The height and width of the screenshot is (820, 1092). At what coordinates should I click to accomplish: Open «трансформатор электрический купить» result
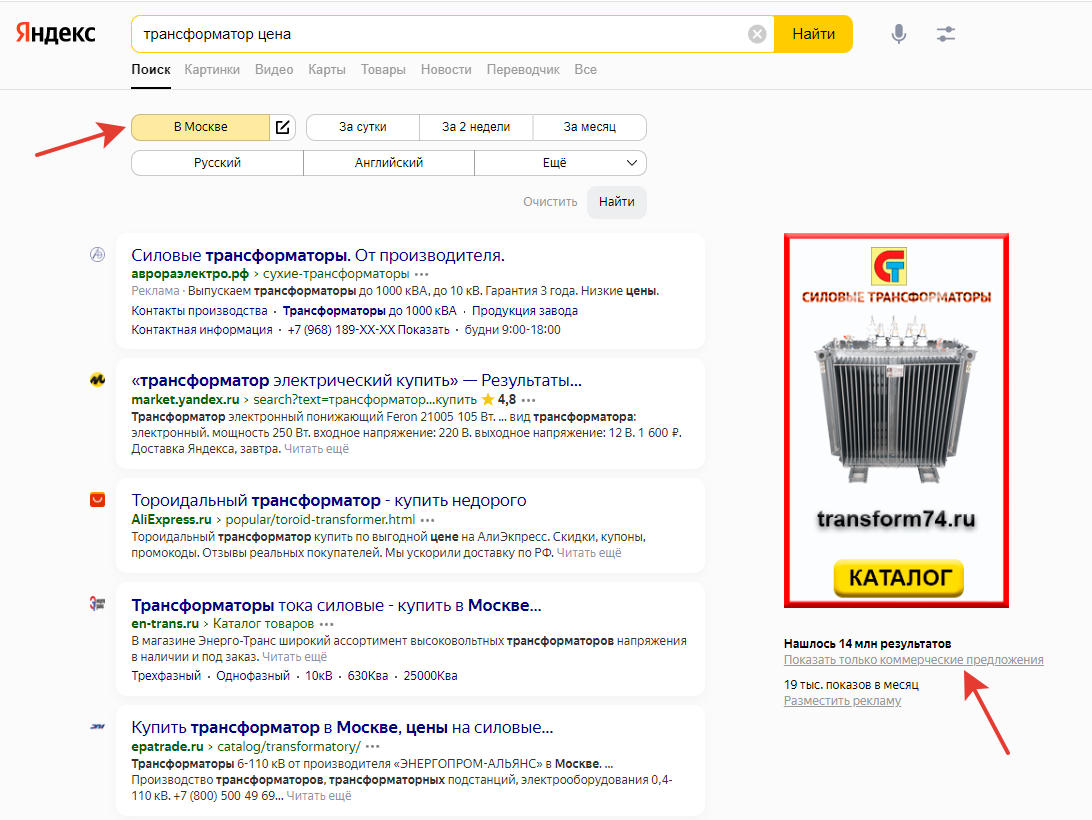pos(357,380)
